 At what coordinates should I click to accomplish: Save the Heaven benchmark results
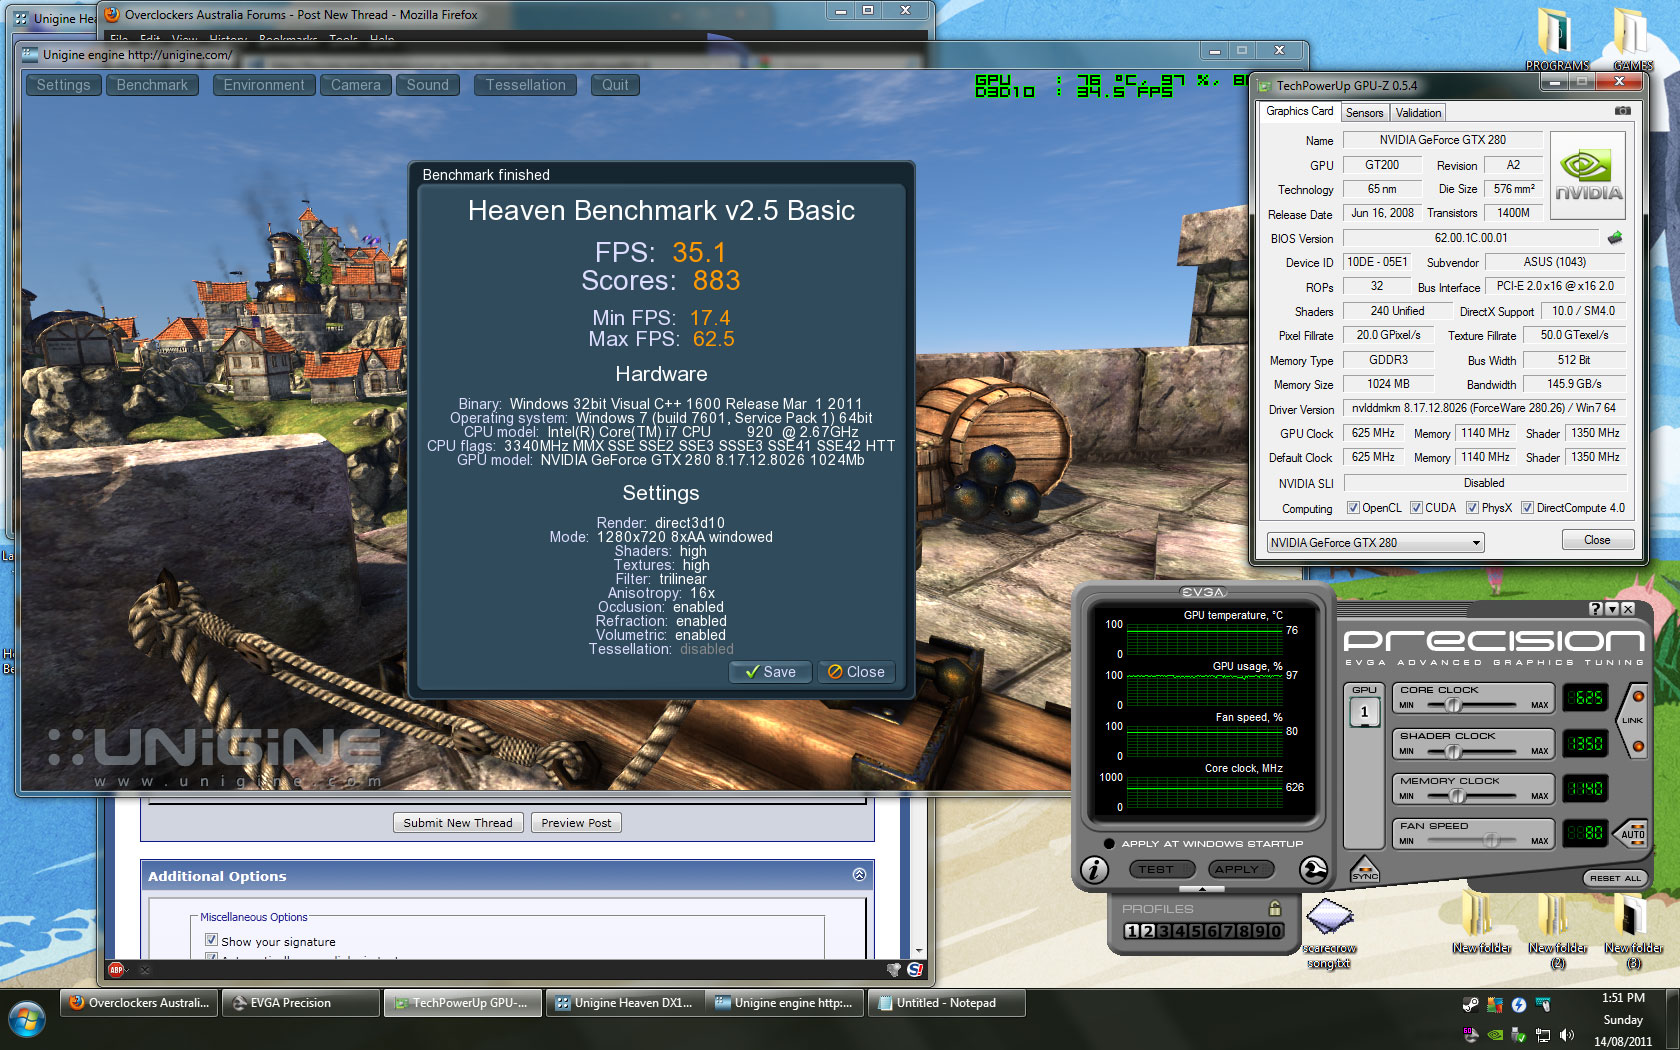[770, 672]
